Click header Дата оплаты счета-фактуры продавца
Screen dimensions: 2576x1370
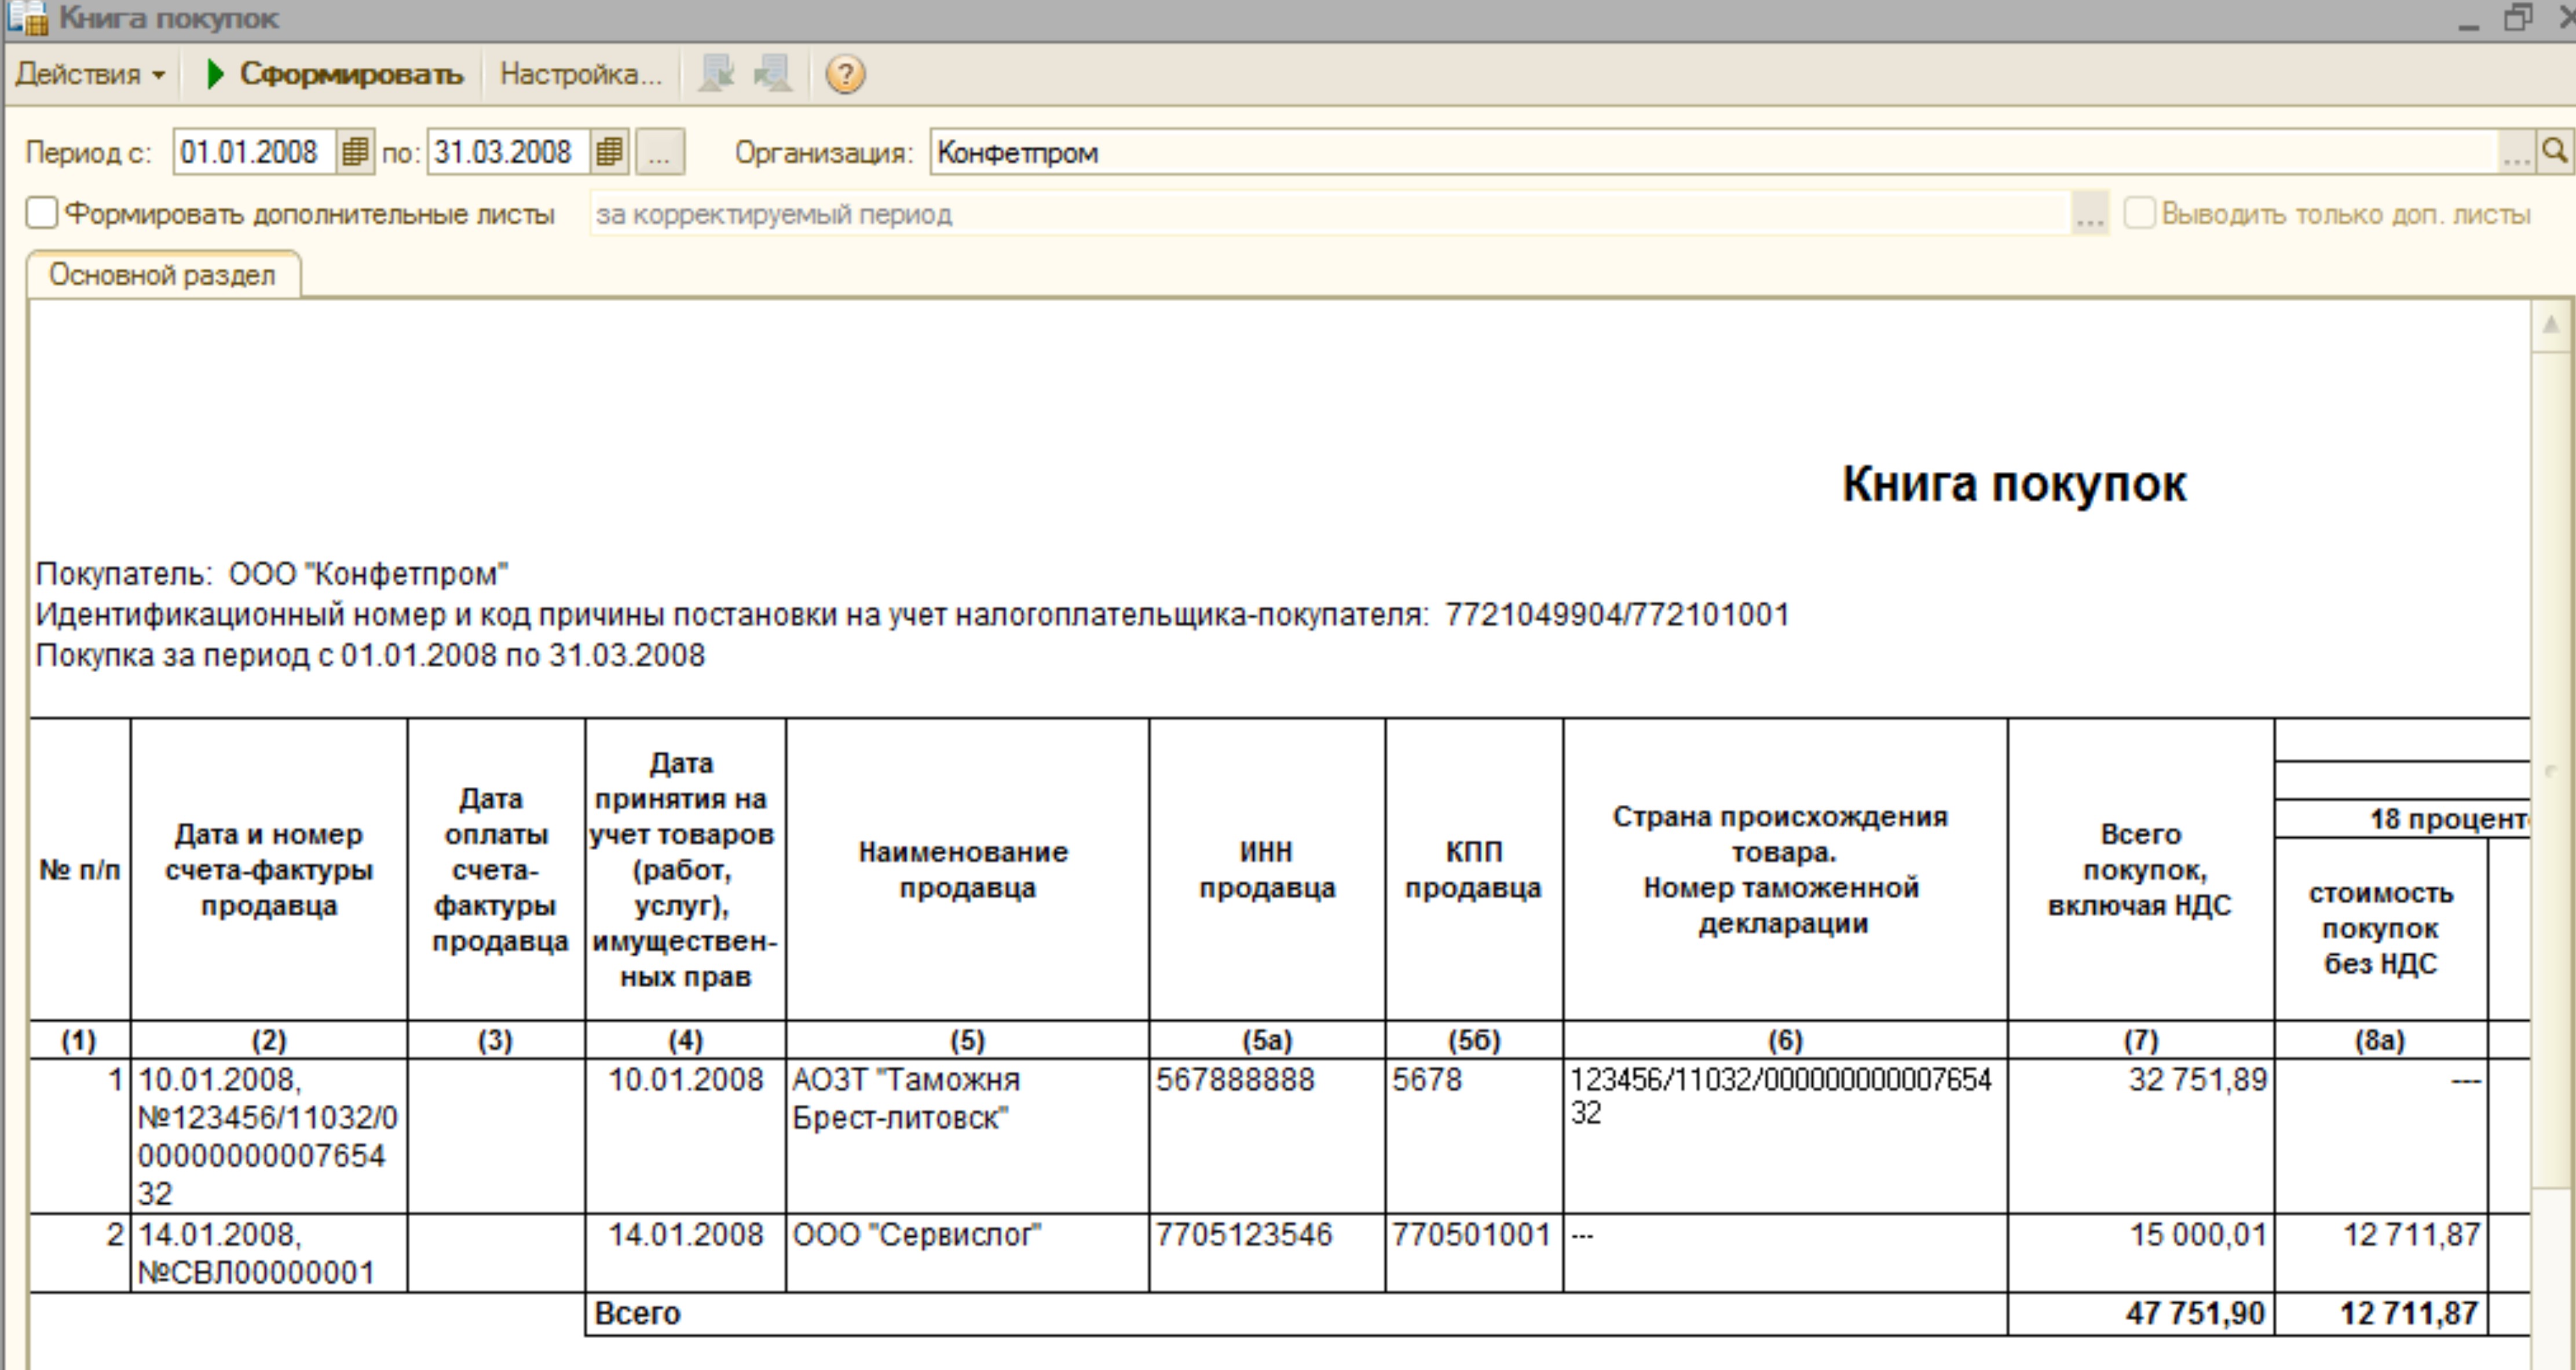(x=497, y=870)
